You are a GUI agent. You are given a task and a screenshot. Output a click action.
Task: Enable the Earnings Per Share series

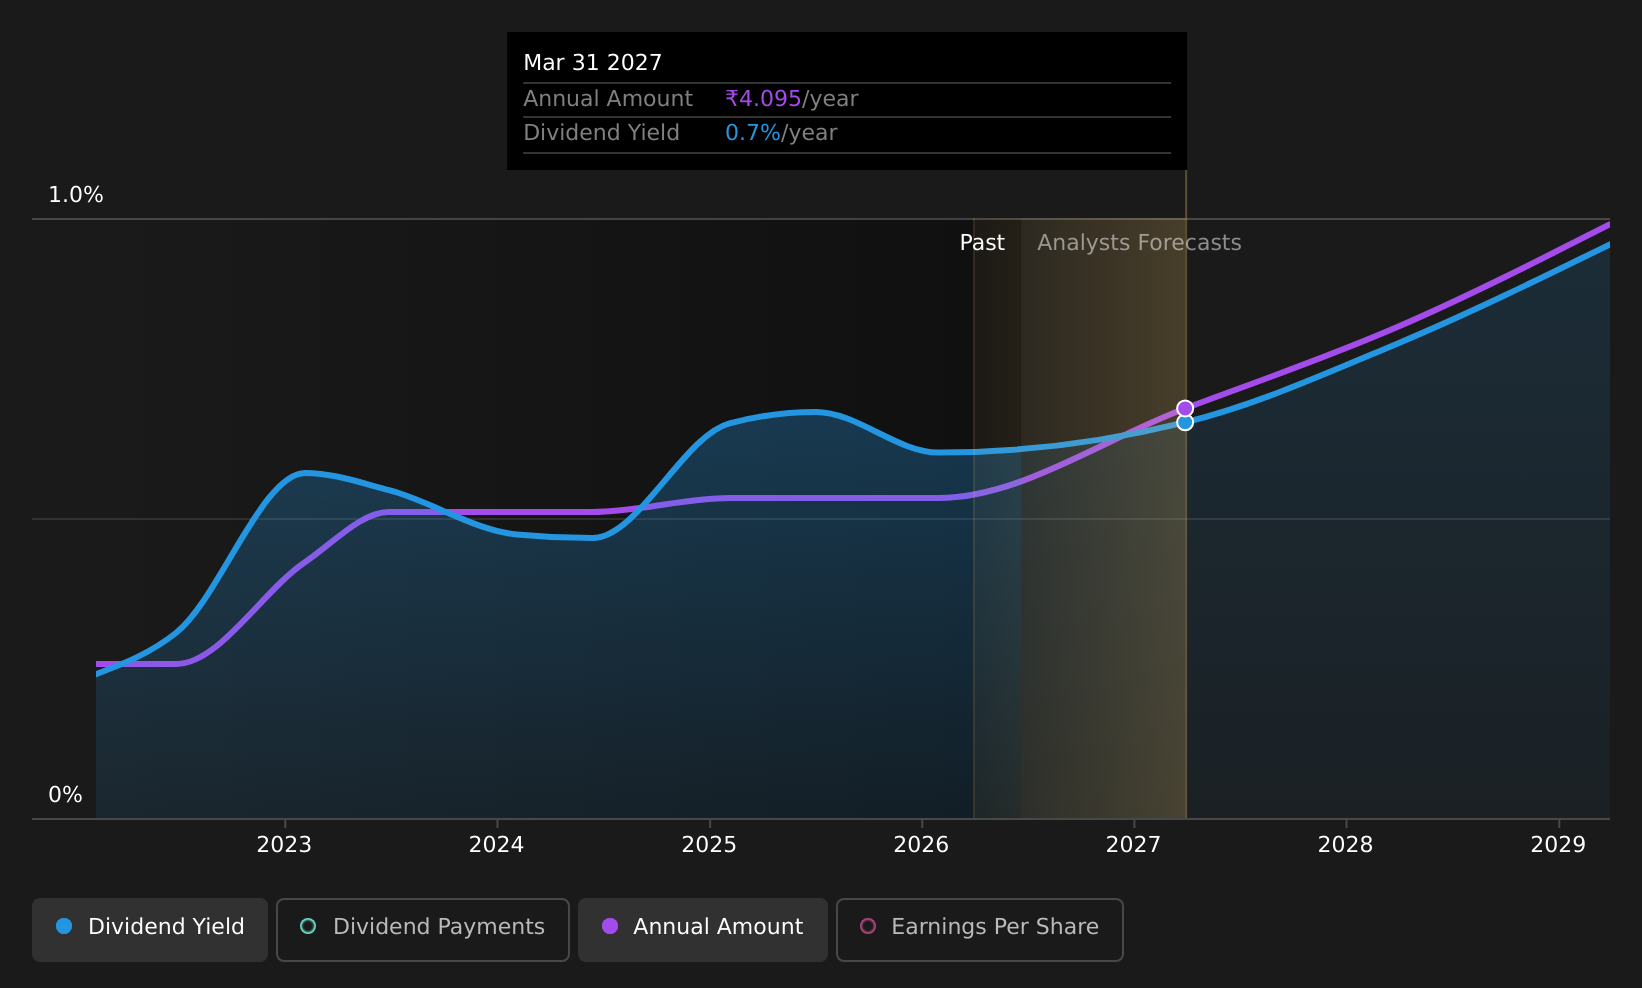click(x=980, y=929)
